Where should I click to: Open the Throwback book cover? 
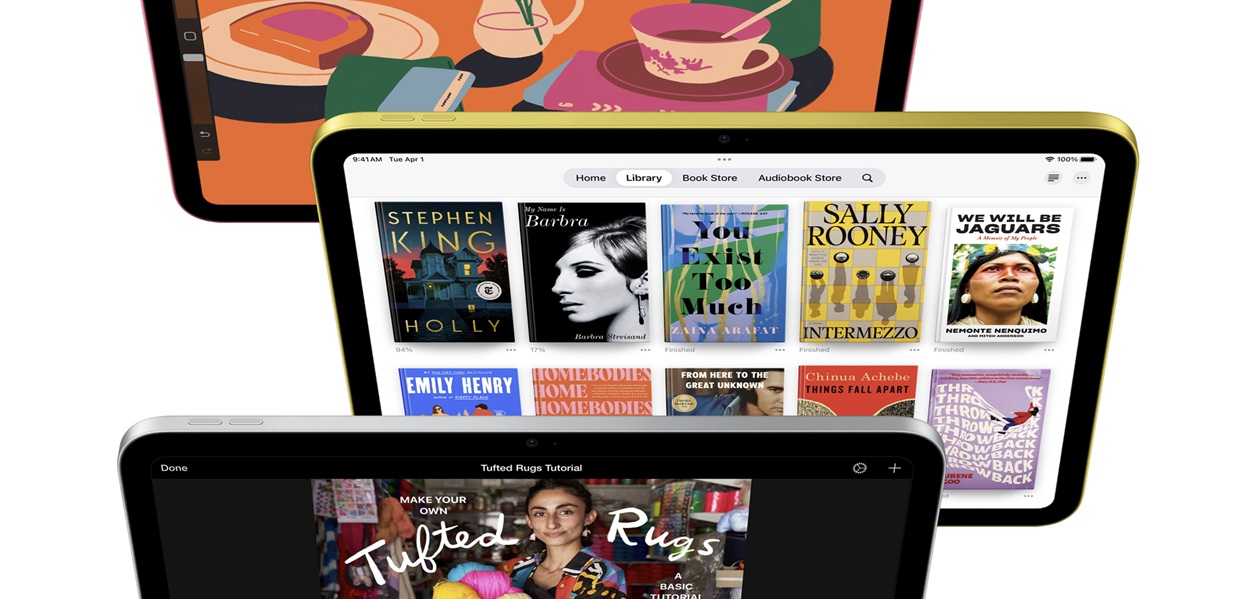click(x=989, y=429)
